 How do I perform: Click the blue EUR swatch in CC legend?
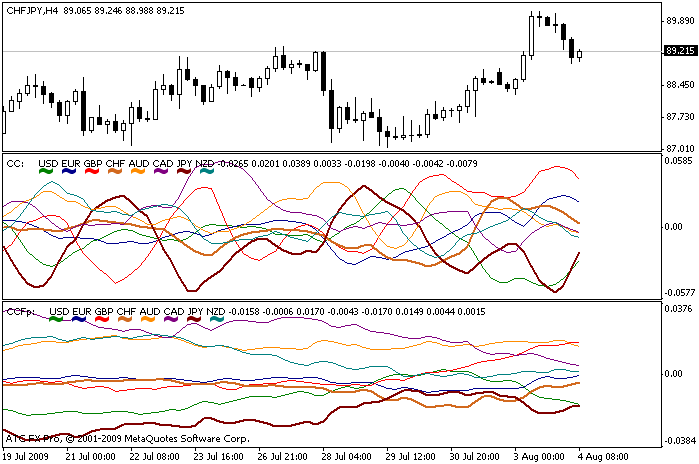coord(69,172)
